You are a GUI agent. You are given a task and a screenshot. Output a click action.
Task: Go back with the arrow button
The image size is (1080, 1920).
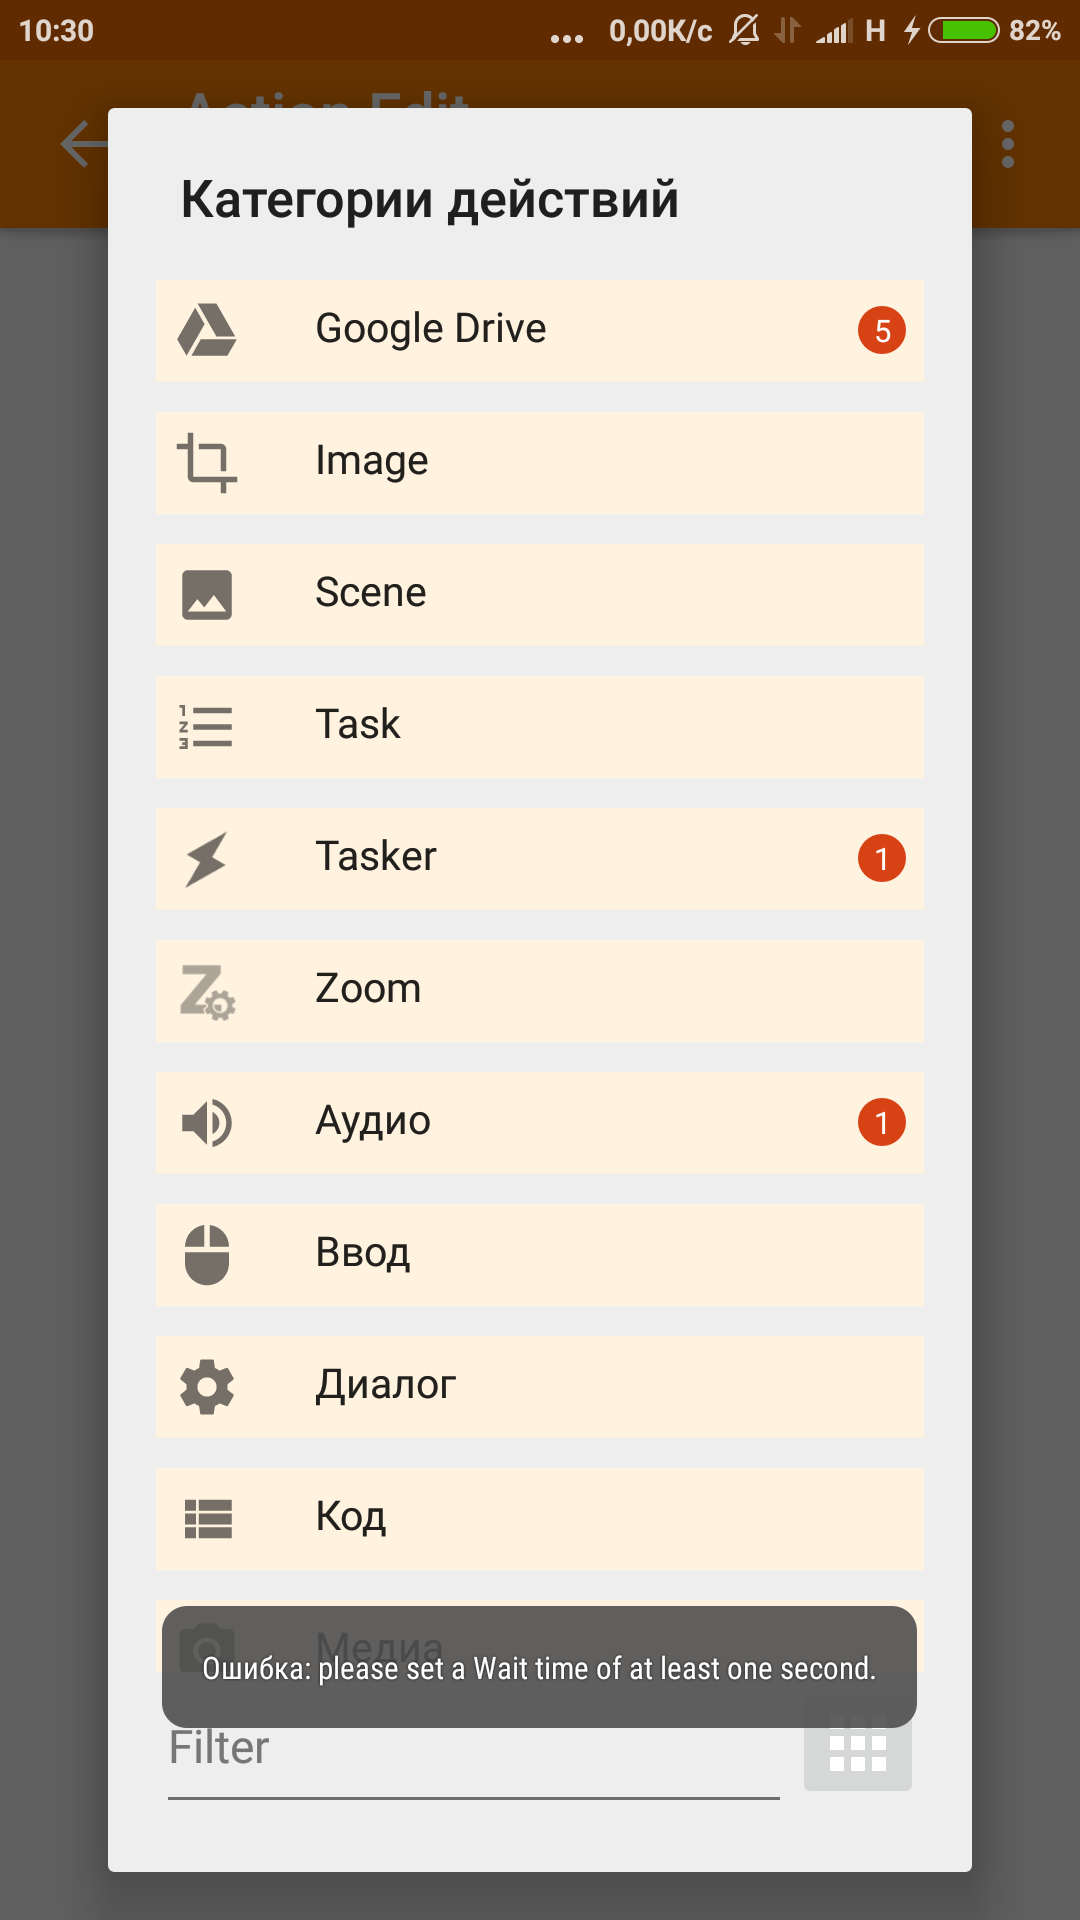84,145
